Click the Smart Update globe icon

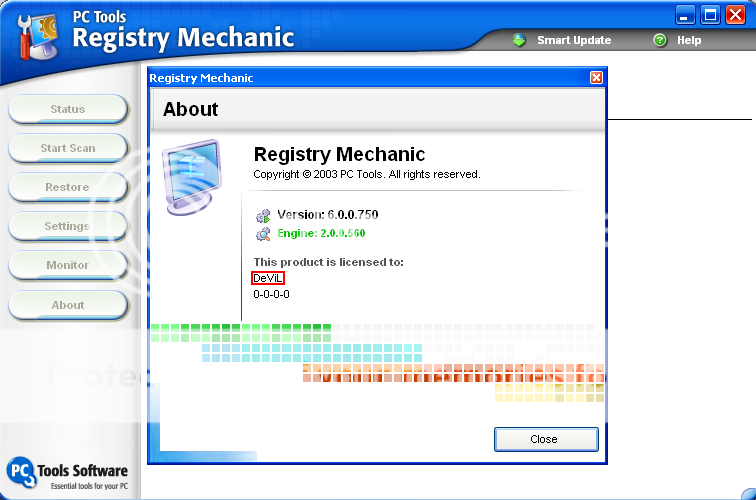(519, 40)
